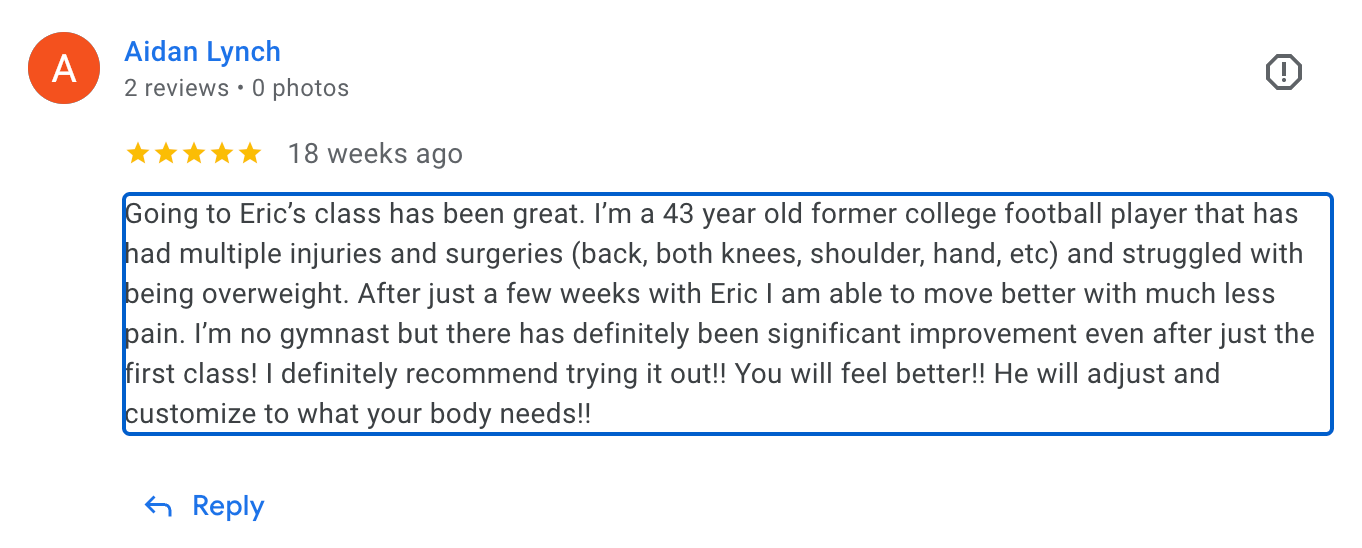Click the first gold rating star

[137, 154]
